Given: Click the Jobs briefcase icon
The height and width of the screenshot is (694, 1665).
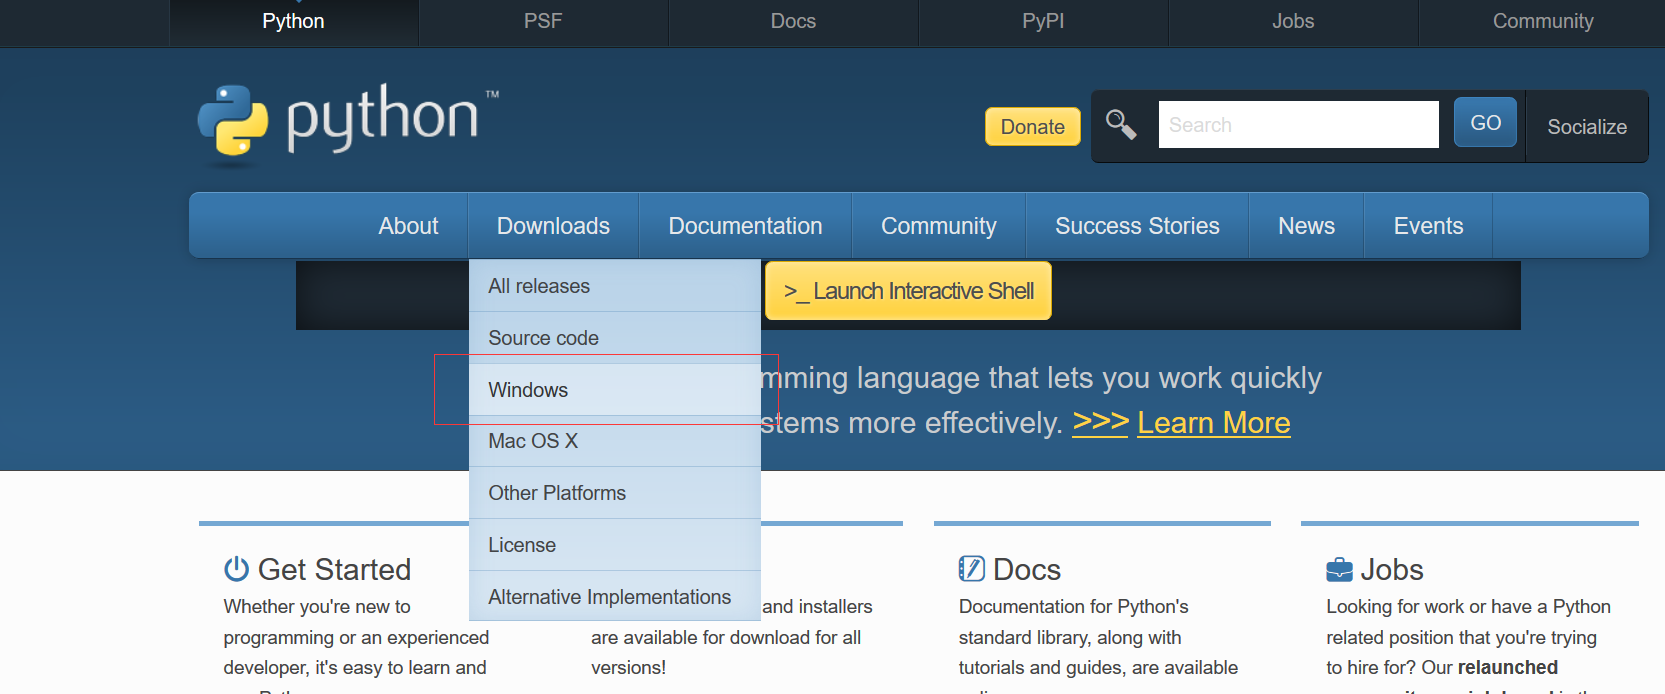Looking at the screenshot, I should [1339, 570].
